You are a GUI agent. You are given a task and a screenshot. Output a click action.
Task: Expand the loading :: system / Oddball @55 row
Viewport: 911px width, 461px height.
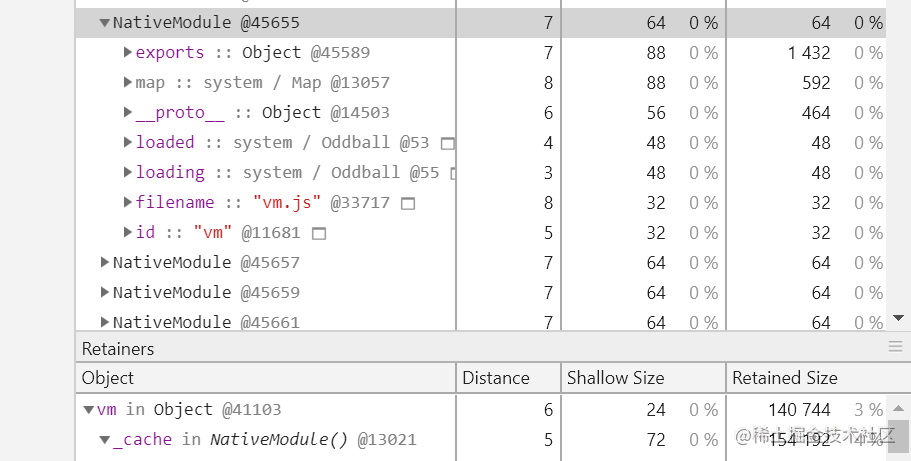point(128,172)
